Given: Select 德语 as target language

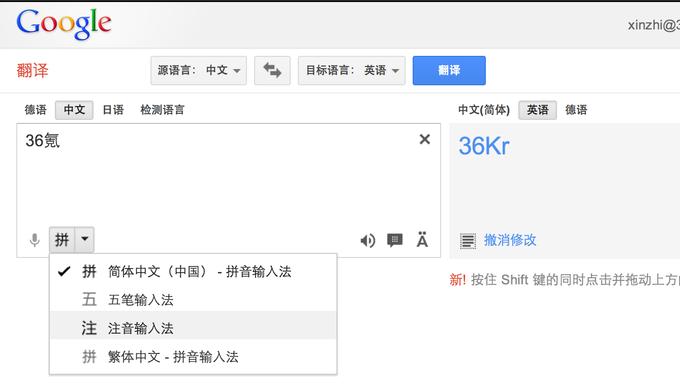Looking at the screenshot, I should [x=576, y=110].
